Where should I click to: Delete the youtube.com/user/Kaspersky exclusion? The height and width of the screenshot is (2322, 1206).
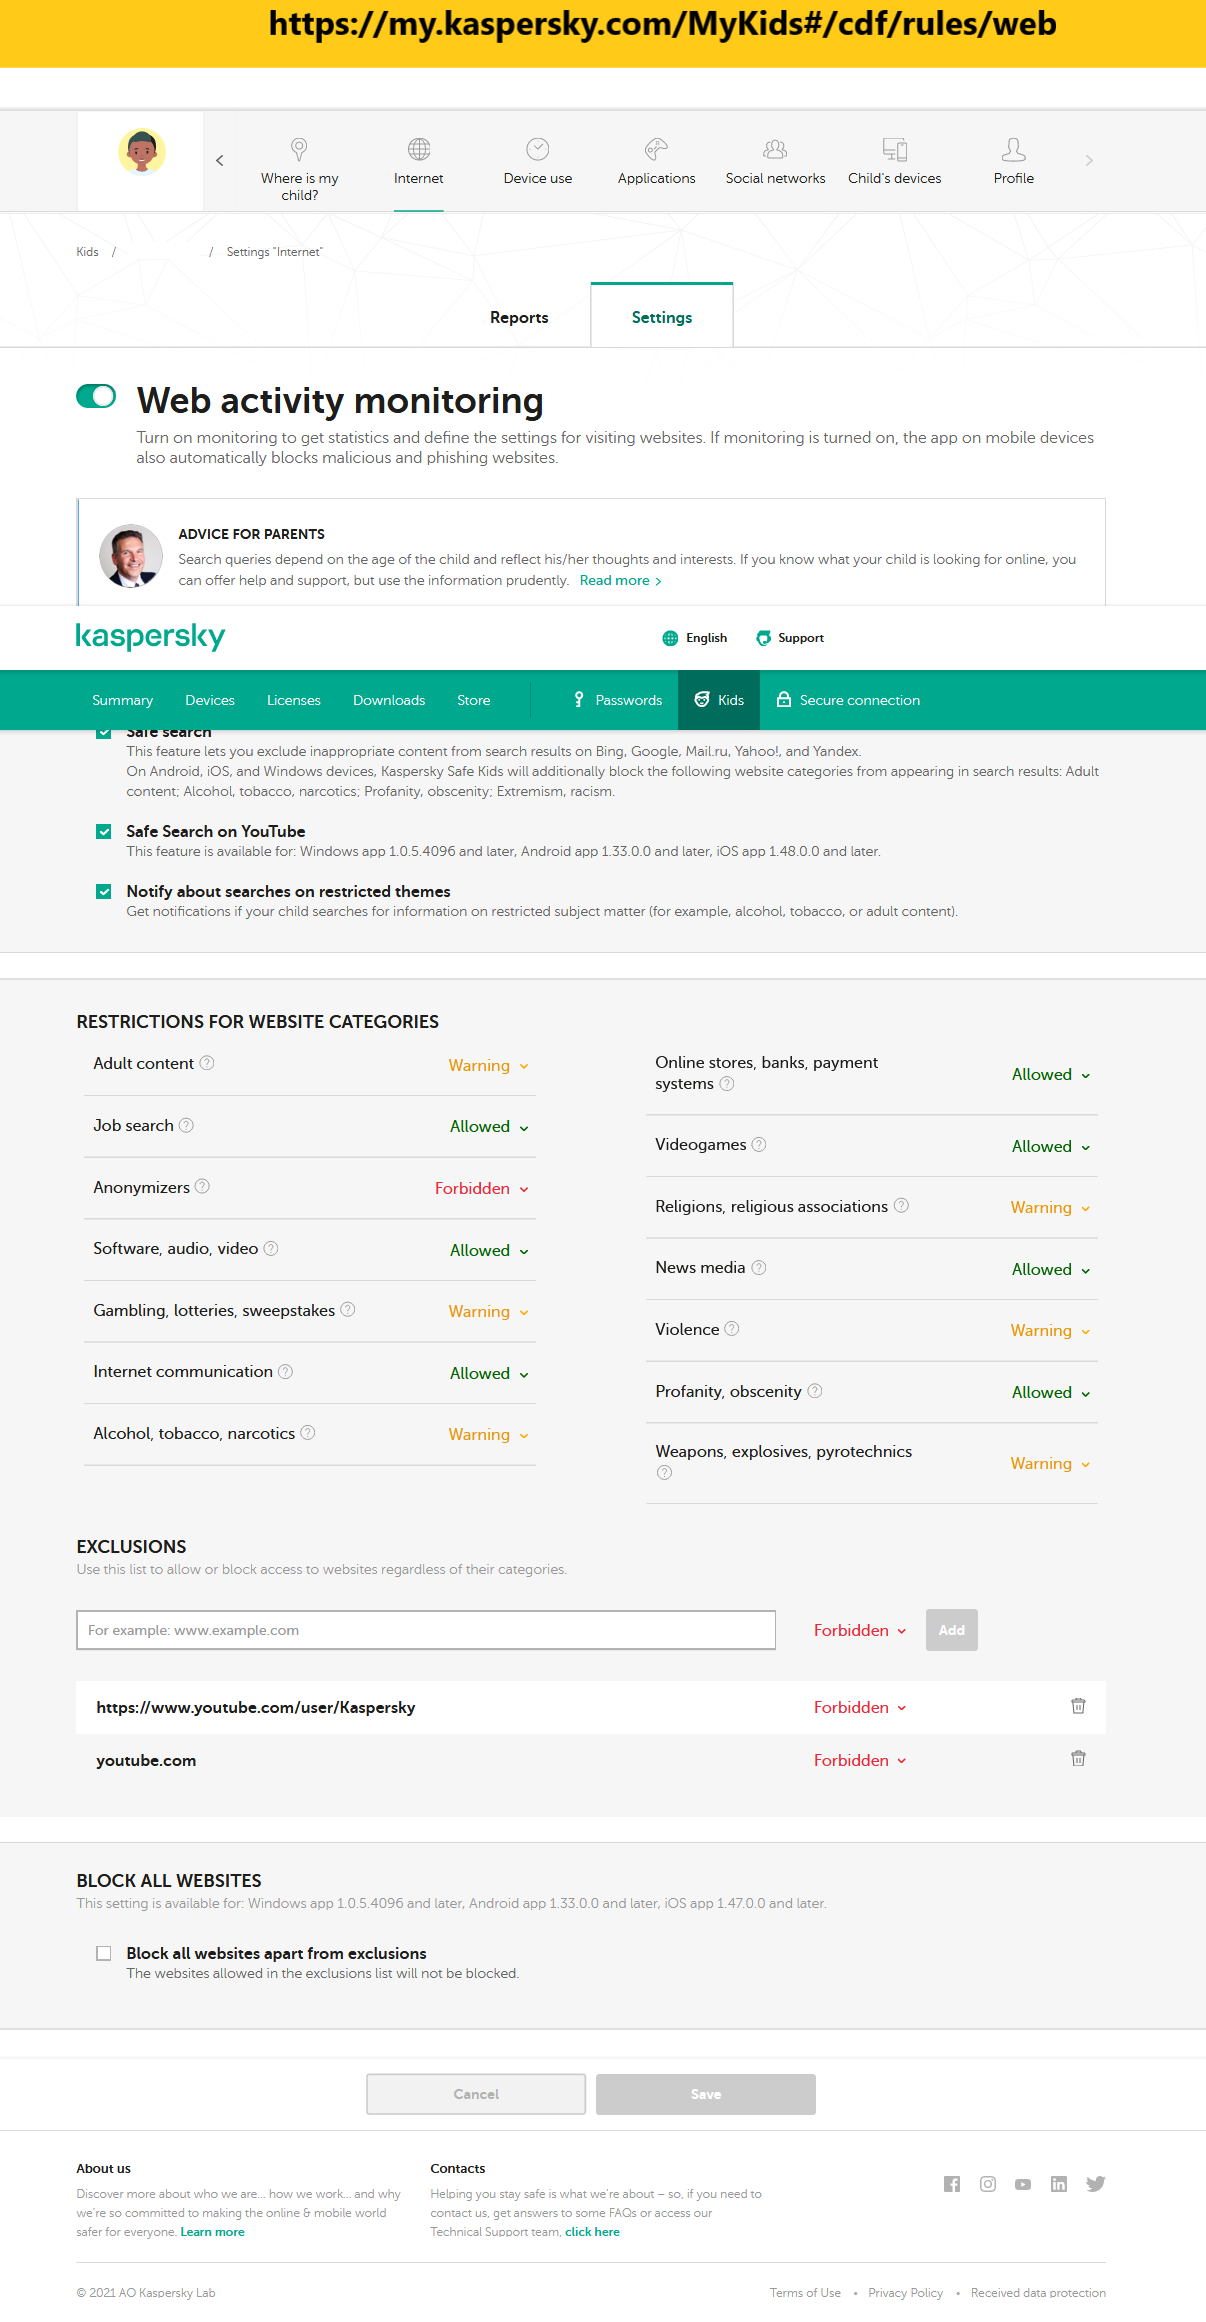[1078, 1706]
